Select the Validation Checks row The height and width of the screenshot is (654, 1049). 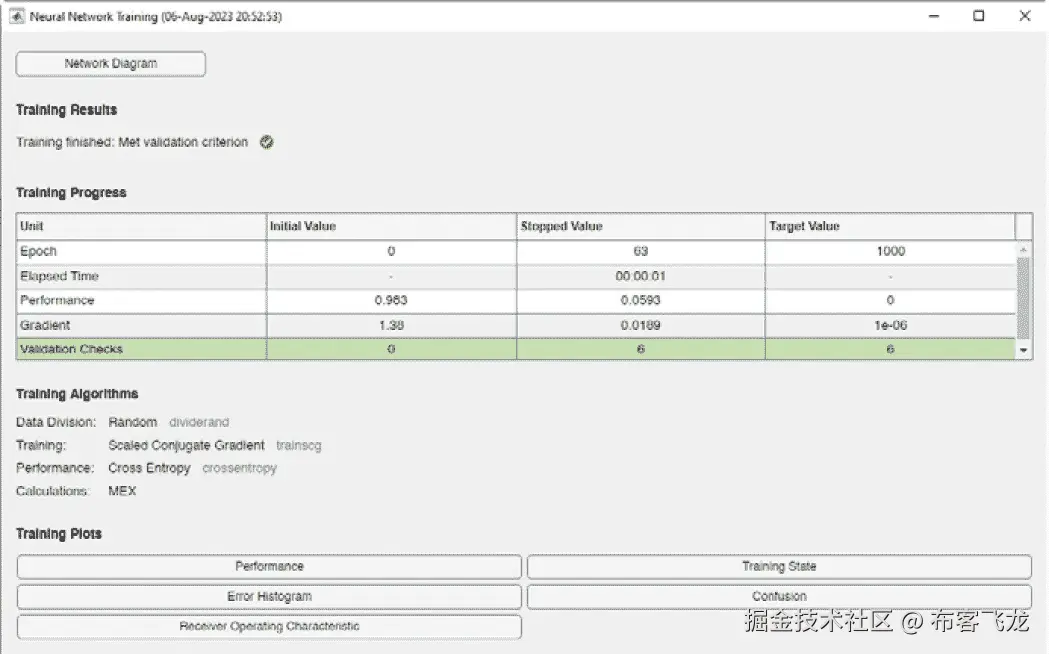point(140,350)
